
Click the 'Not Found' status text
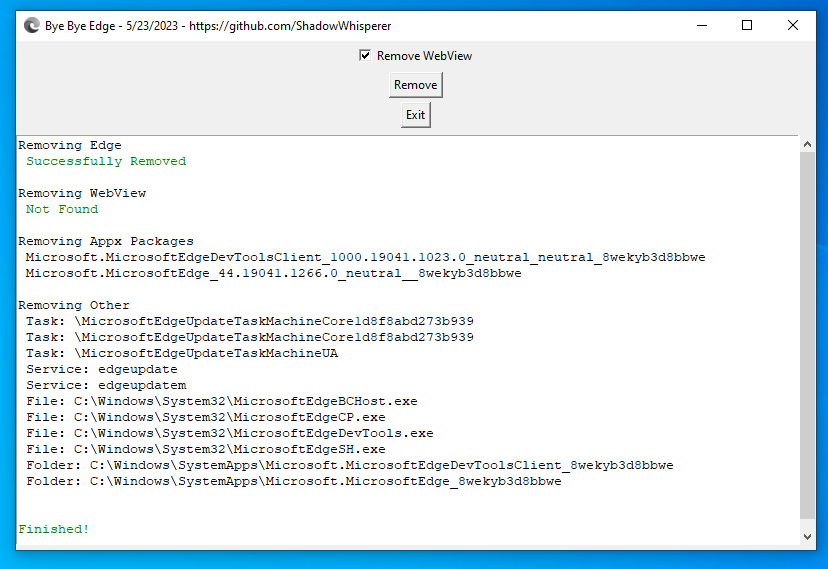tap(62, 209)
